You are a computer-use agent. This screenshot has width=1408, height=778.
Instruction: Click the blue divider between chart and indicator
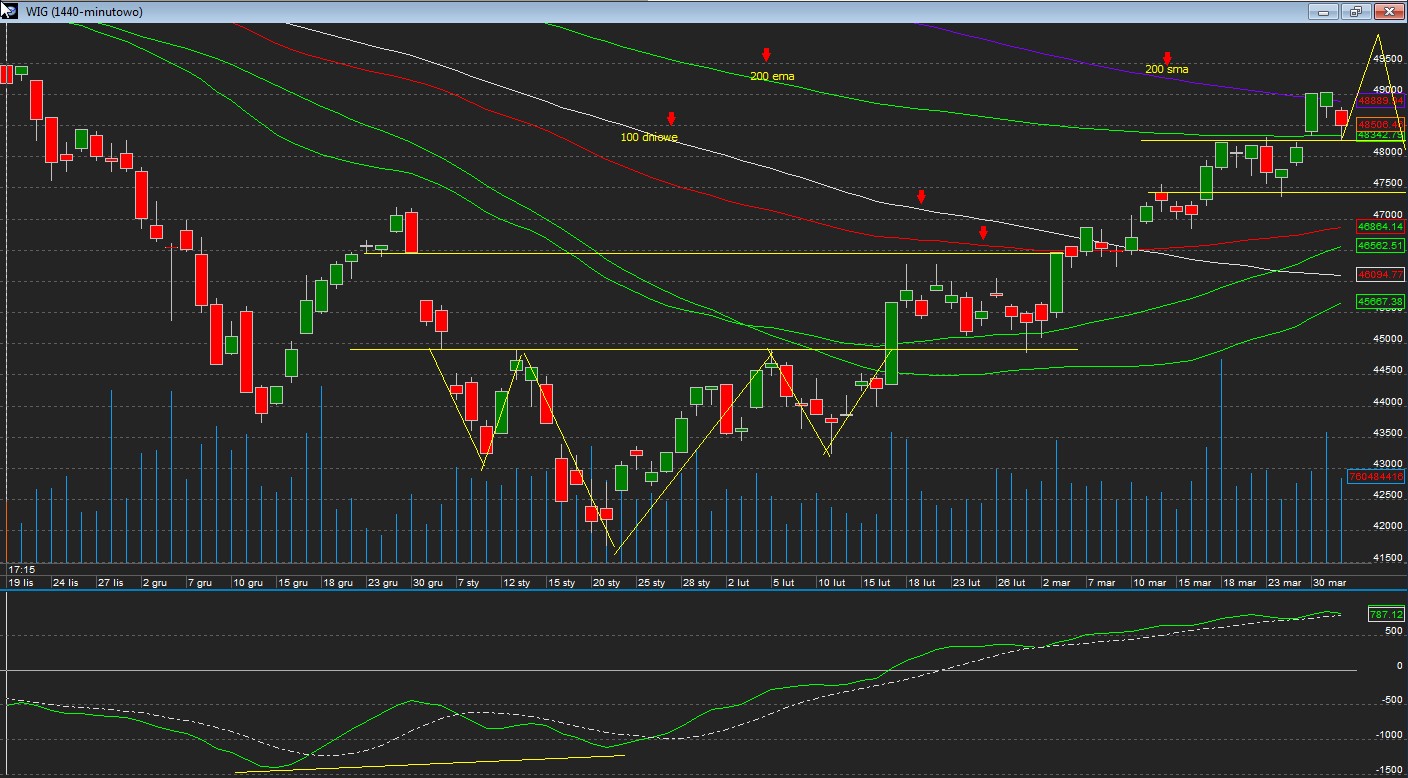[x=700, y=590]
